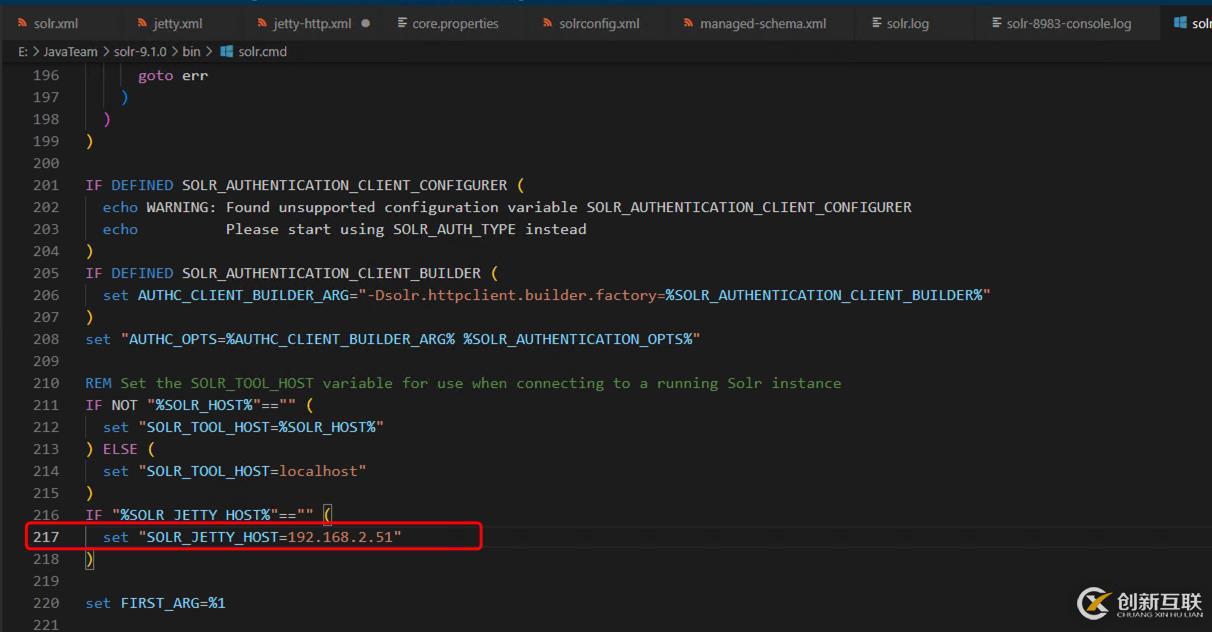Image resolution: width=1212 pixels, height=632 pixels.
Task: Click the E: drive breadcrumb root
Action: coord(23,51)
